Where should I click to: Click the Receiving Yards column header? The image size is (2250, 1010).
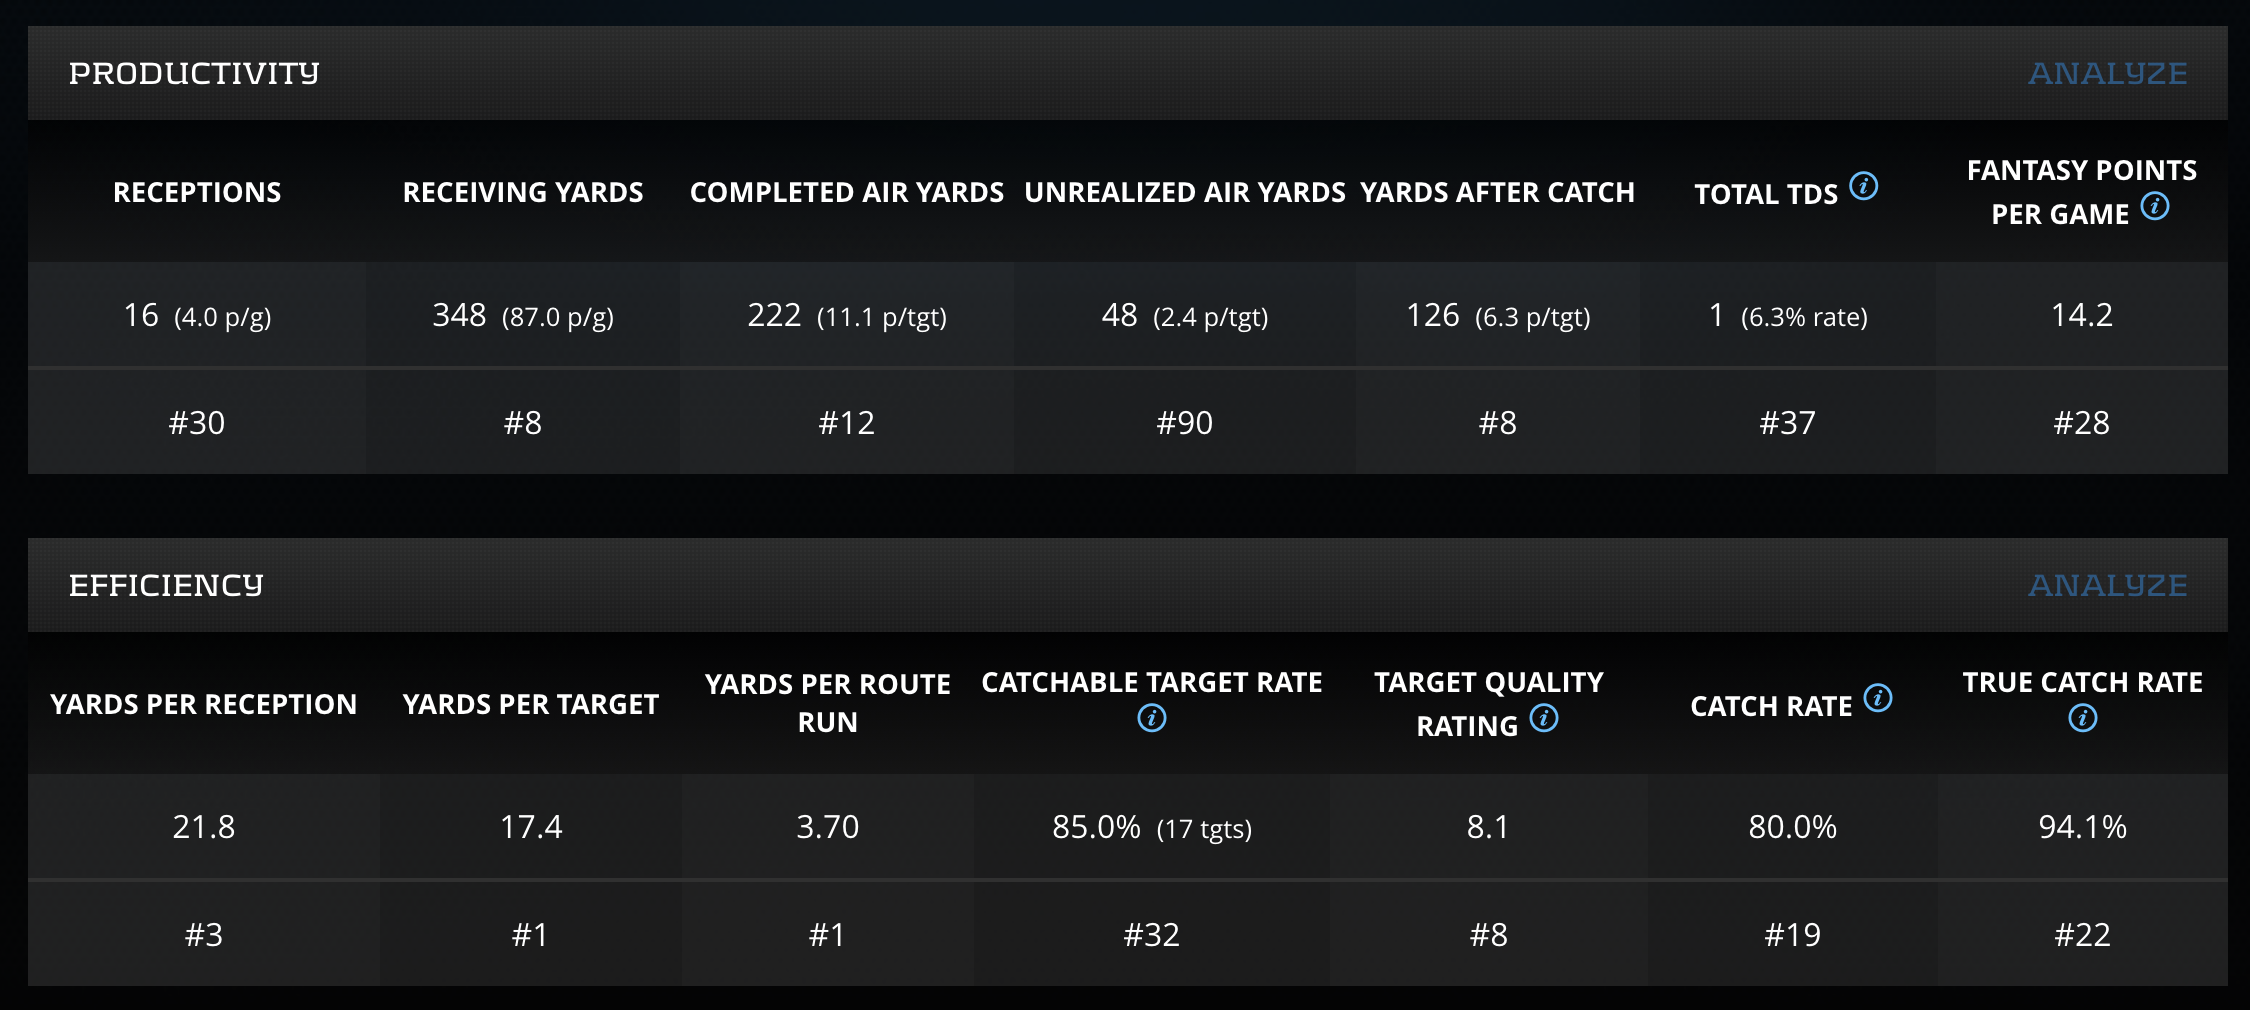point(523,192)
